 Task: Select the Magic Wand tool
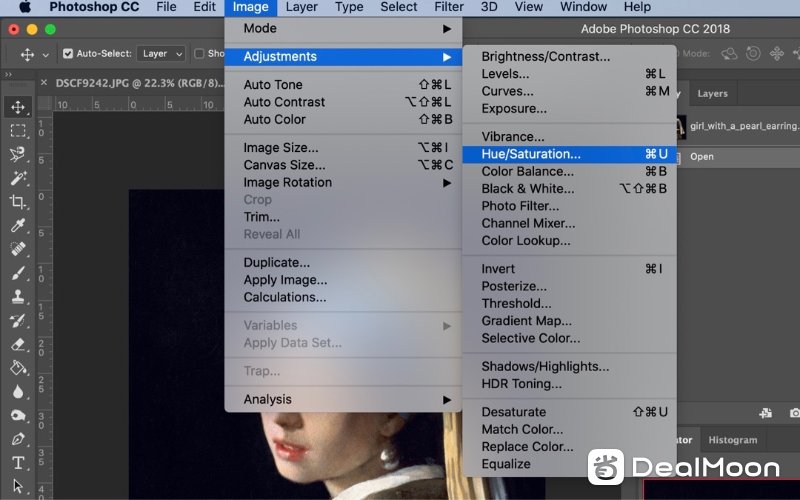click(18, 178)
